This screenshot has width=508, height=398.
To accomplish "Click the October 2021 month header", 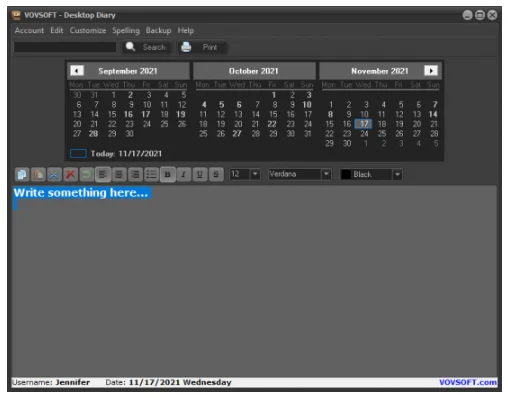I will click(253, 71).
